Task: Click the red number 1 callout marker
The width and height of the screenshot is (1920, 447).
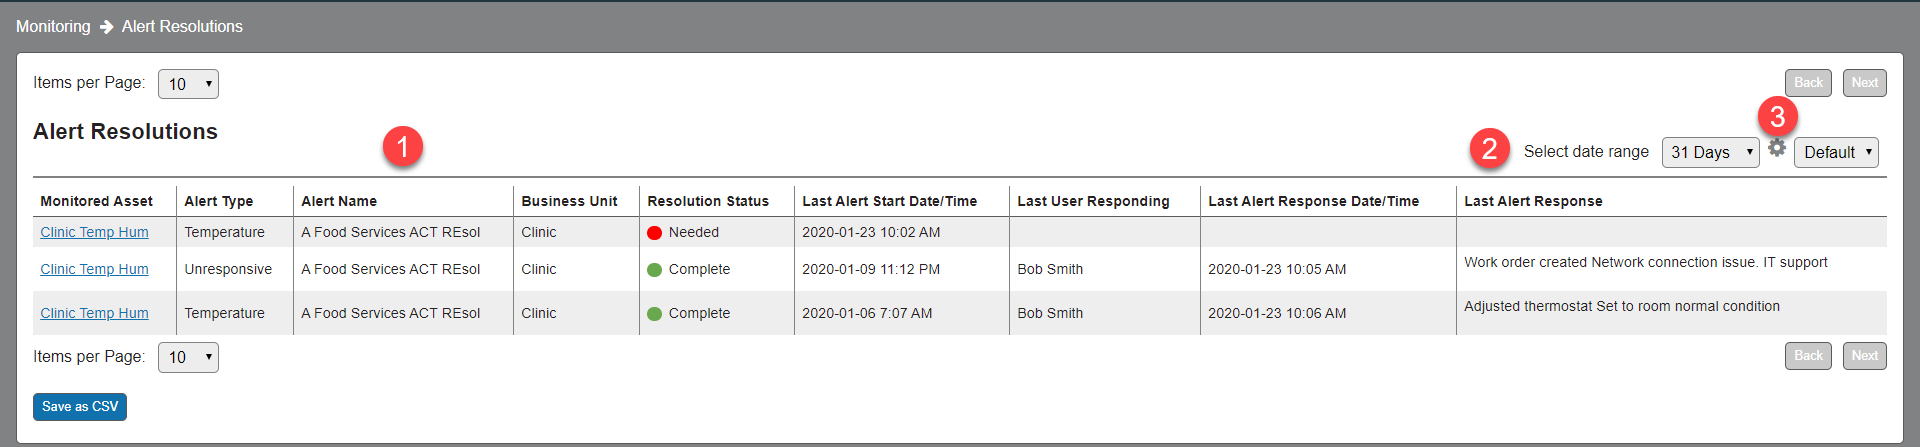Action: tap(403, 147)
